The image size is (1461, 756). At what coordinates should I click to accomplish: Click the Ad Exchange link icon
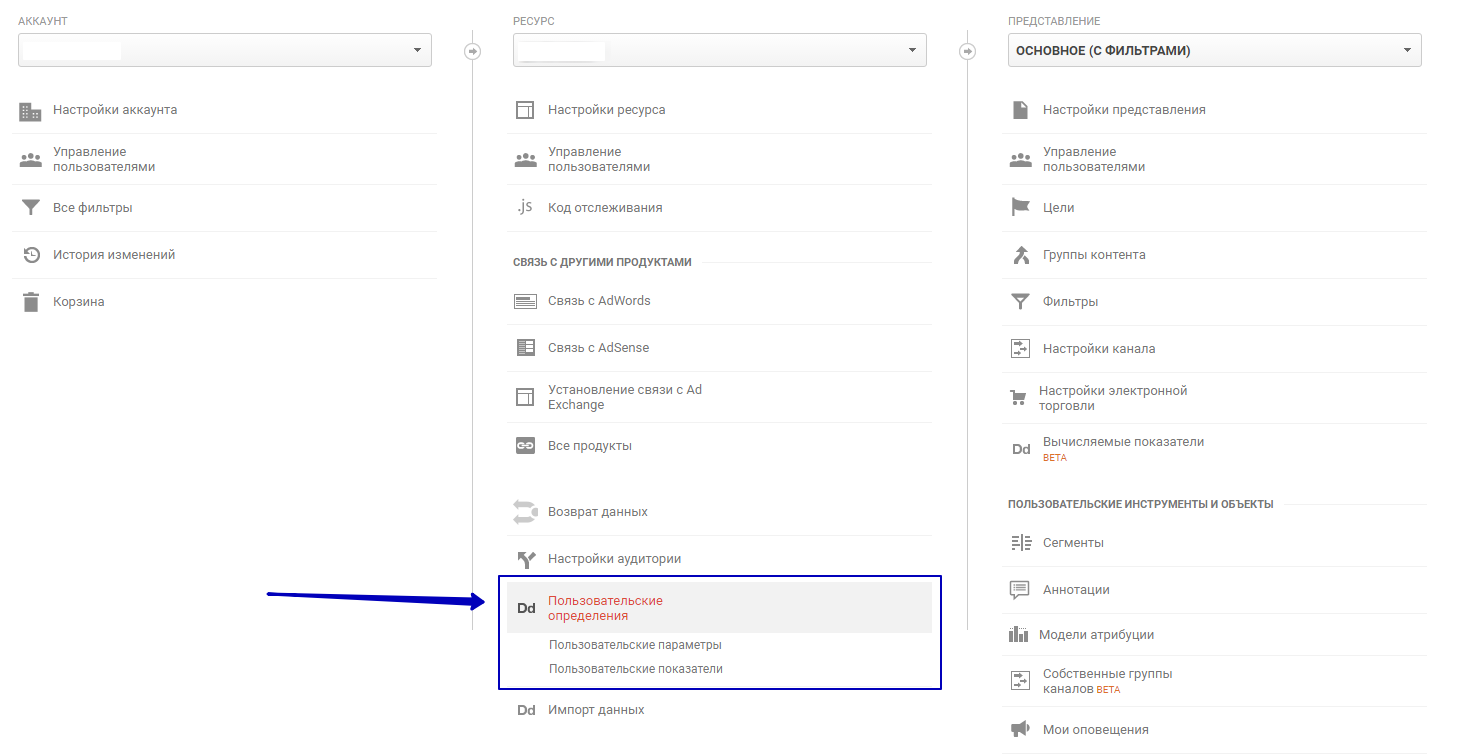pos(525,397)
